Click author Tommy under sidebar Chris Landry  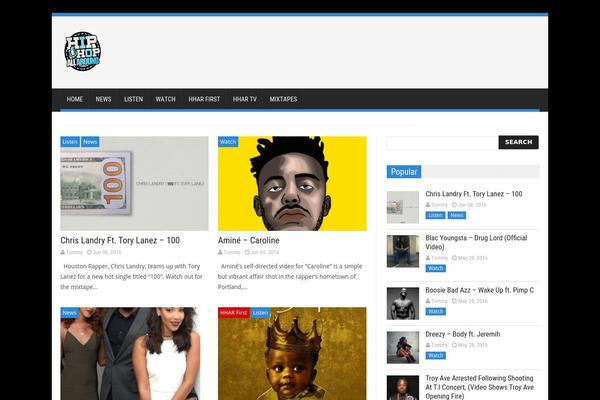[439, 205]
